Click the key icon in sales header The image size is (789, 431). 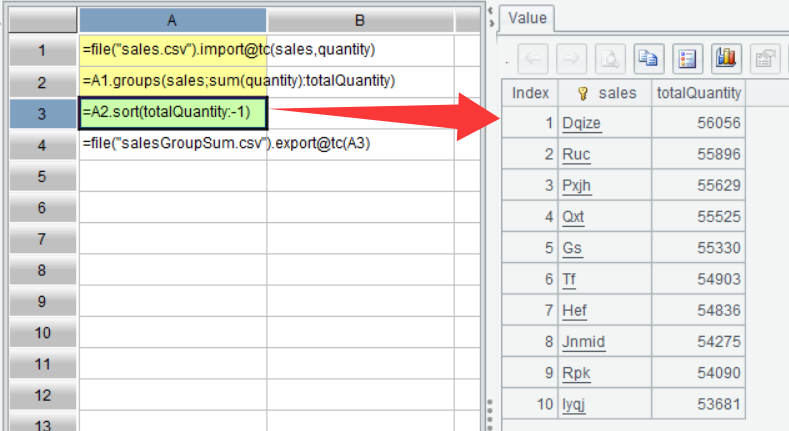[x=583, y=93]
